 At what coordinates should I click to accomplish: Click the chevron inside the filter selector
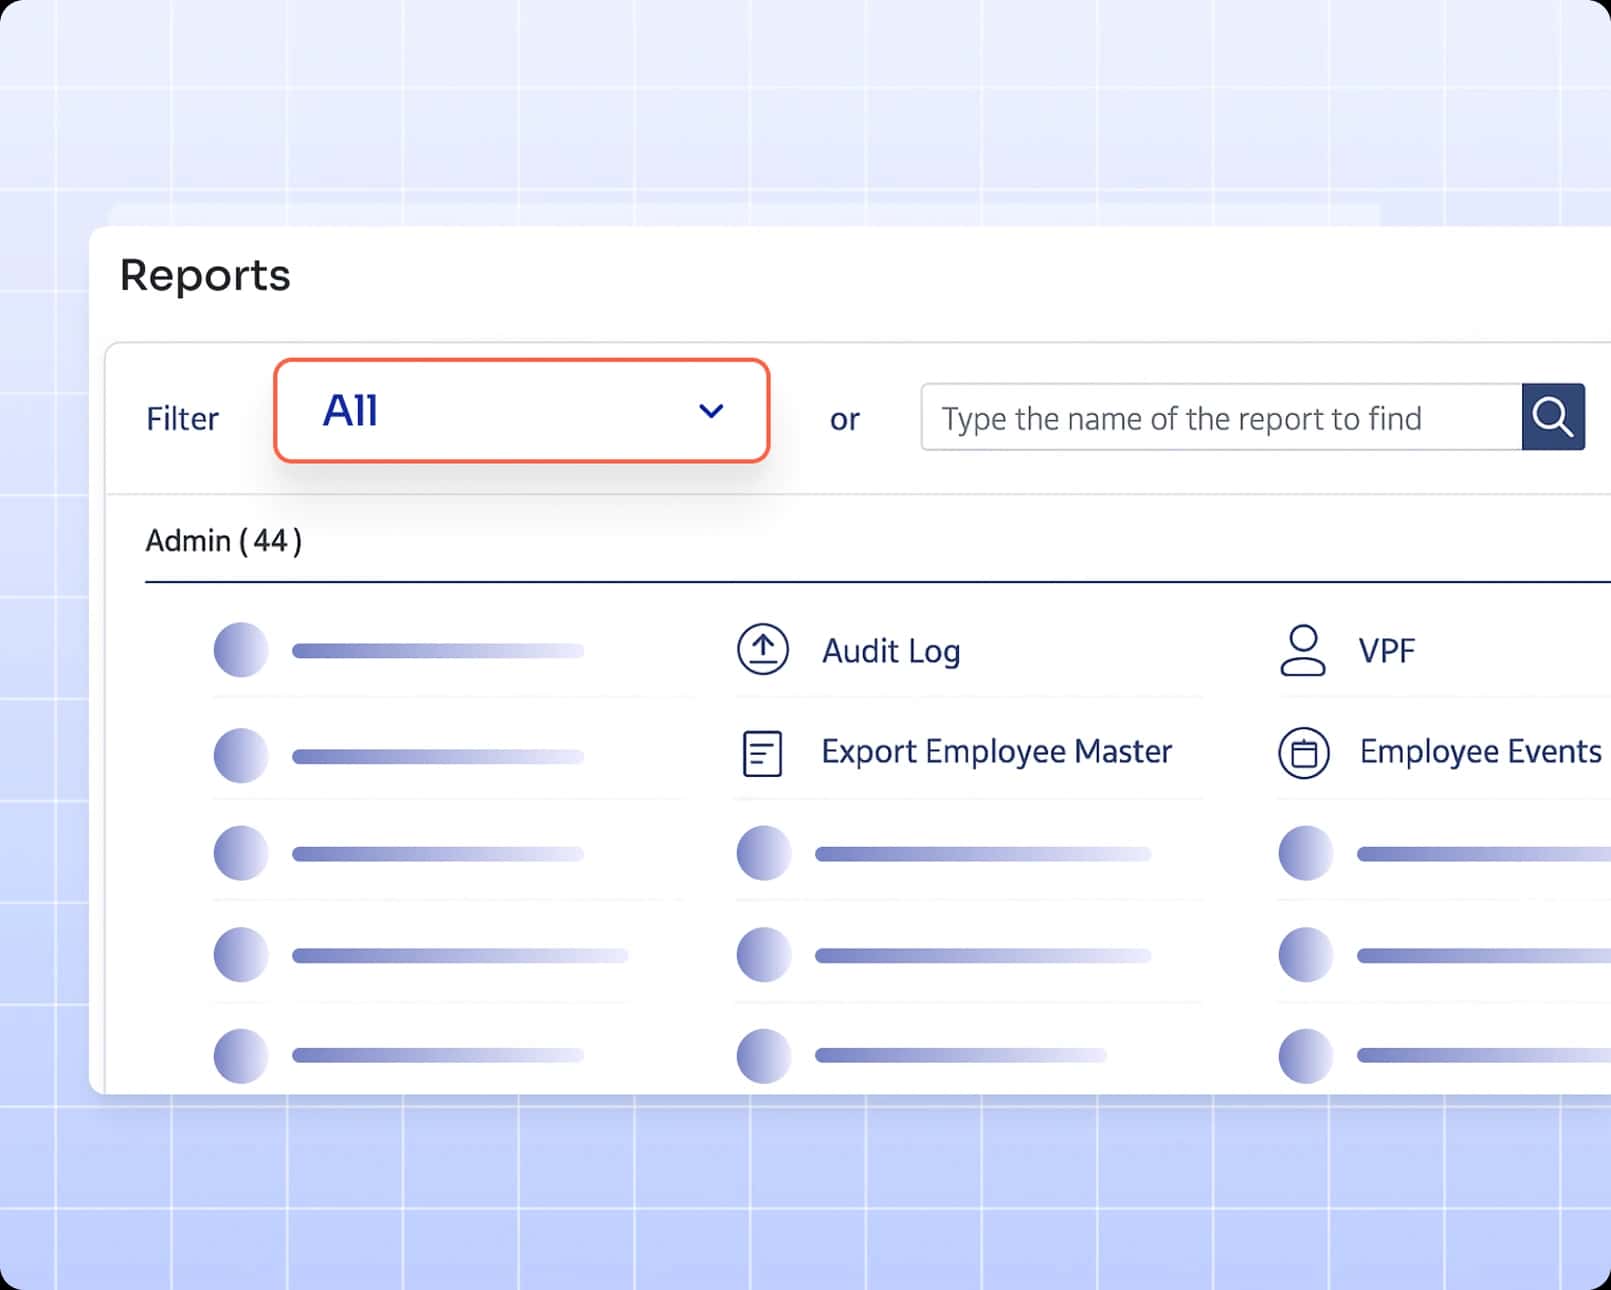point(711,411)
